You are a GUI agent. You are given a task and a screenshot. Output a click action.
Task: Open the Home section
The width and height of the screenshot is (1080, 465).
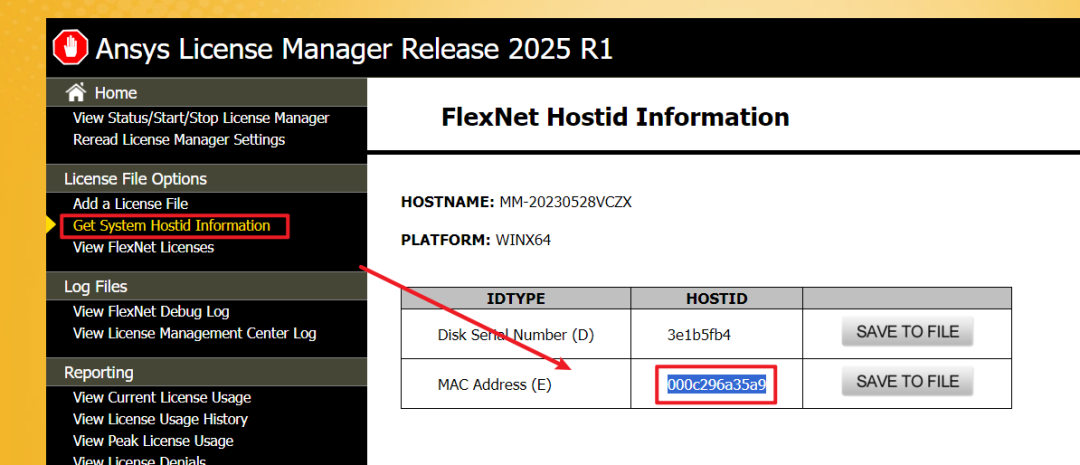tap(116, 93)
